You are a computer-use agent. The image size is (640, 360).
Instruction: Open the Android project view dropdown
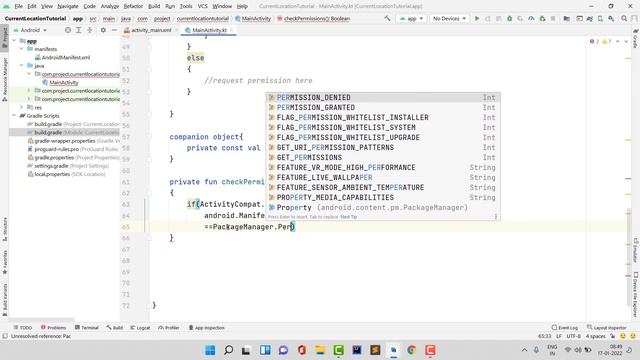pos(31,30)
